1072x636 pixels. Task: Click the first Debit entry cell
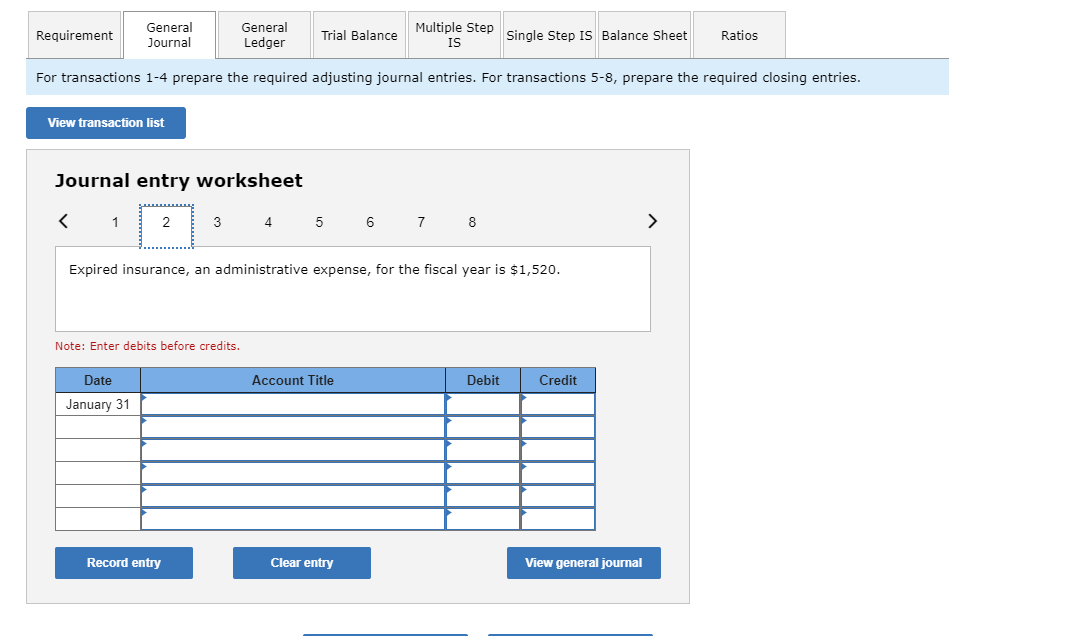tap(483, 404)
